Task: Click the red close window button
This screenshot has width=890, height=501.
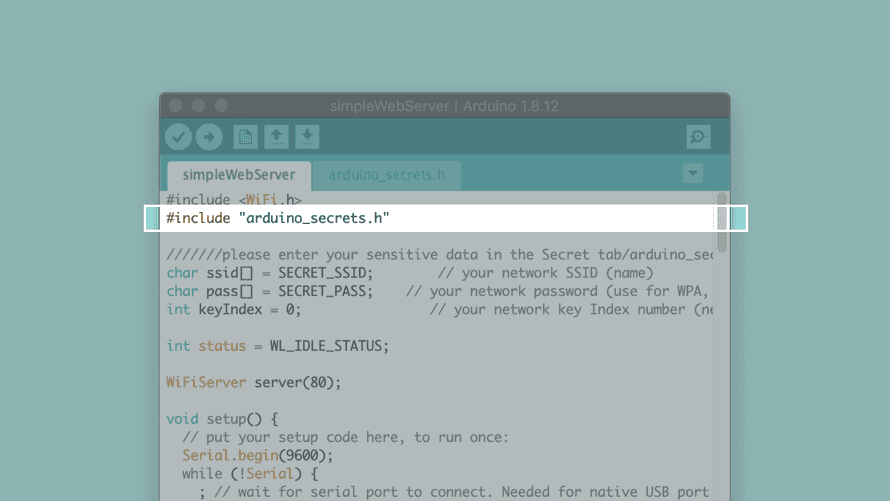Action: pos(176,106)
